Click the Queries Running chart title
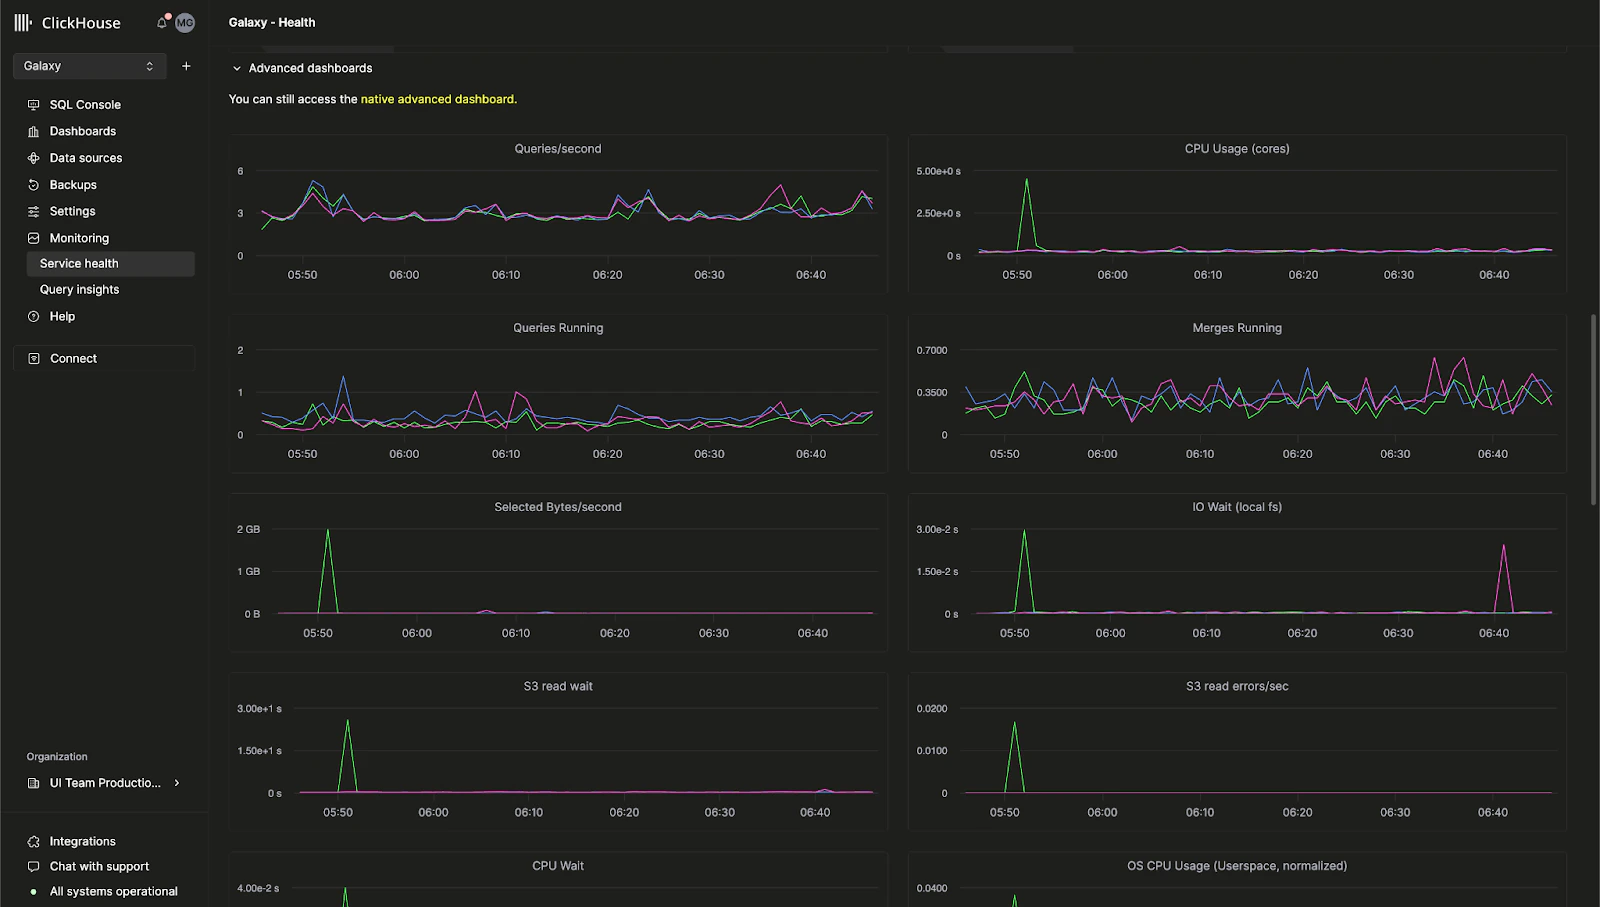Image resolution: width=1600 pixels, height=907 pixels. pos(558,328)
